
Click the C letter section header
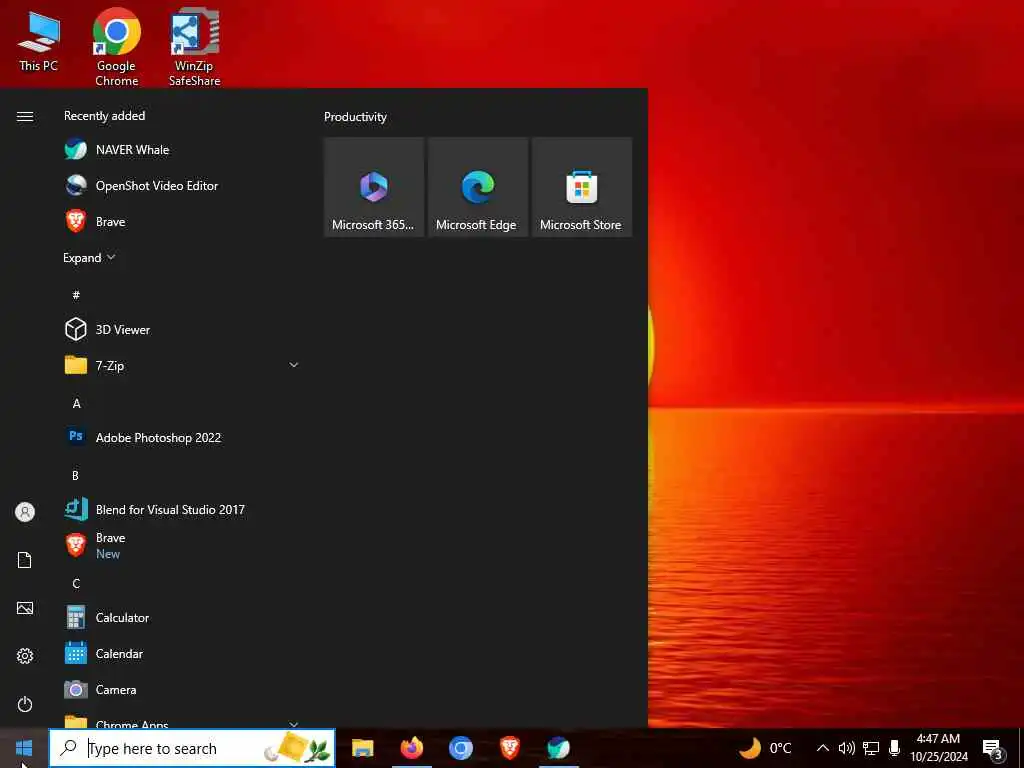(76, 583)
